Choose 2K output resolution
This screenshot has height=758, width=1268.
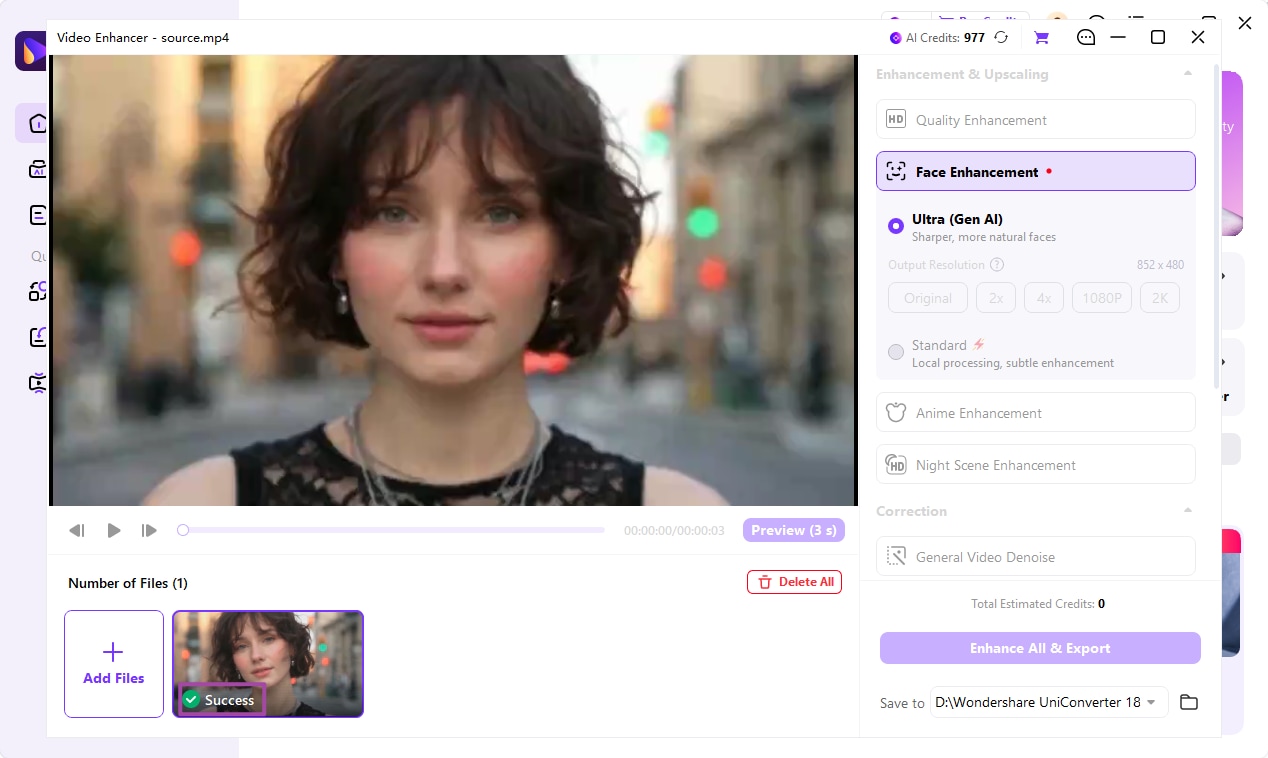(1160, 298)
